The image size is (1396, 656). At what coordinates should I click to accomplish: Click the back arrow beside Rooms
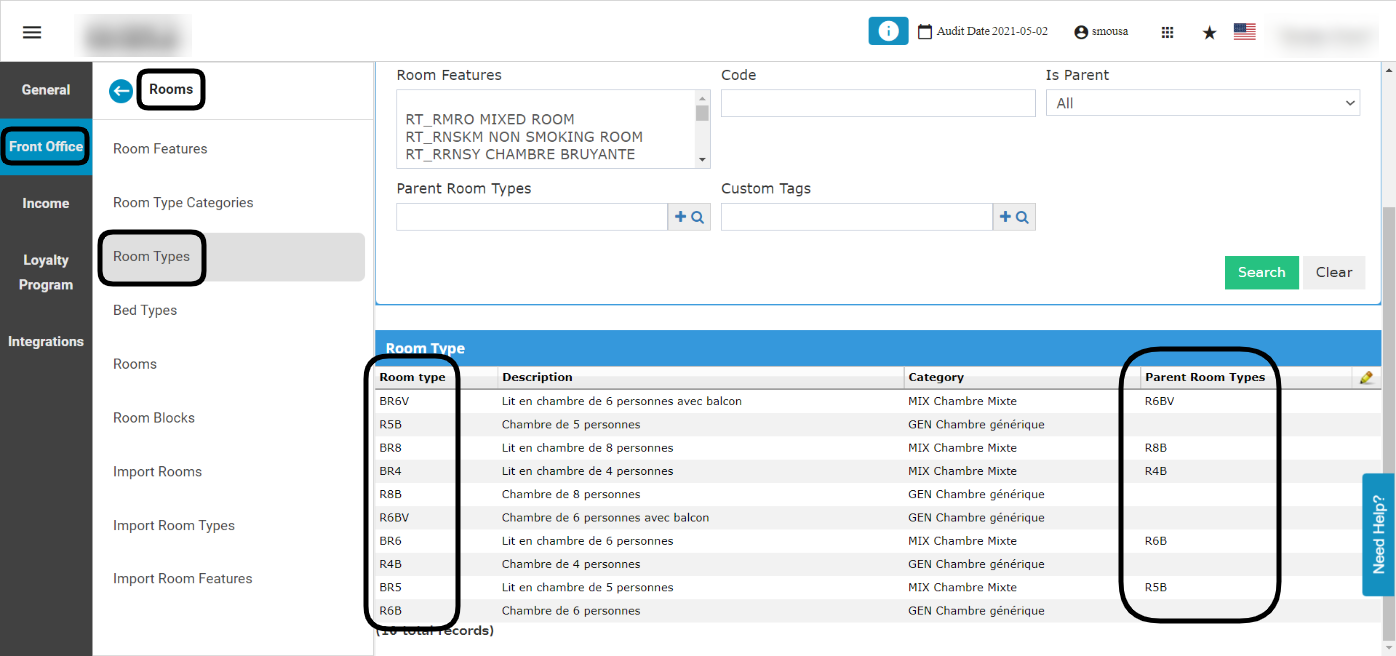click(121, 91)
